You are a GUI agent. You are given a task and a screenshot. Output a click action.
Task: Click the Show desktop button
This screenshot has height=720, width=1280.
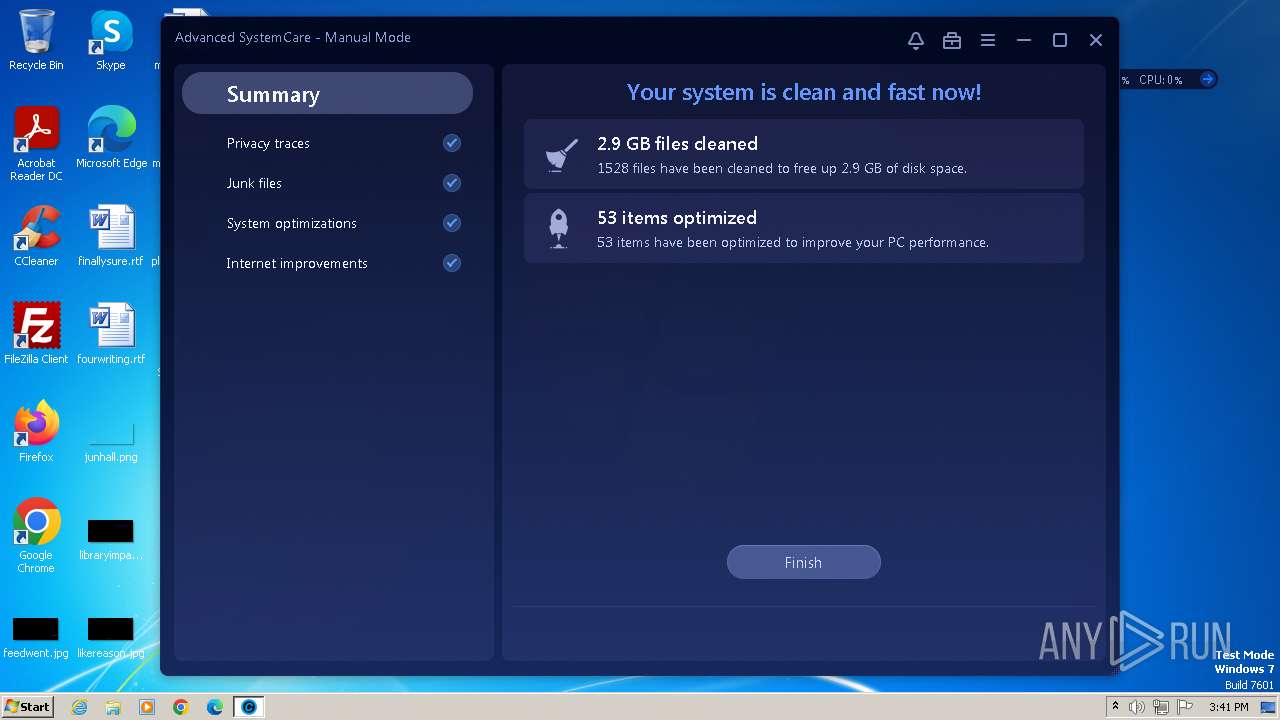pos(1269,707)
